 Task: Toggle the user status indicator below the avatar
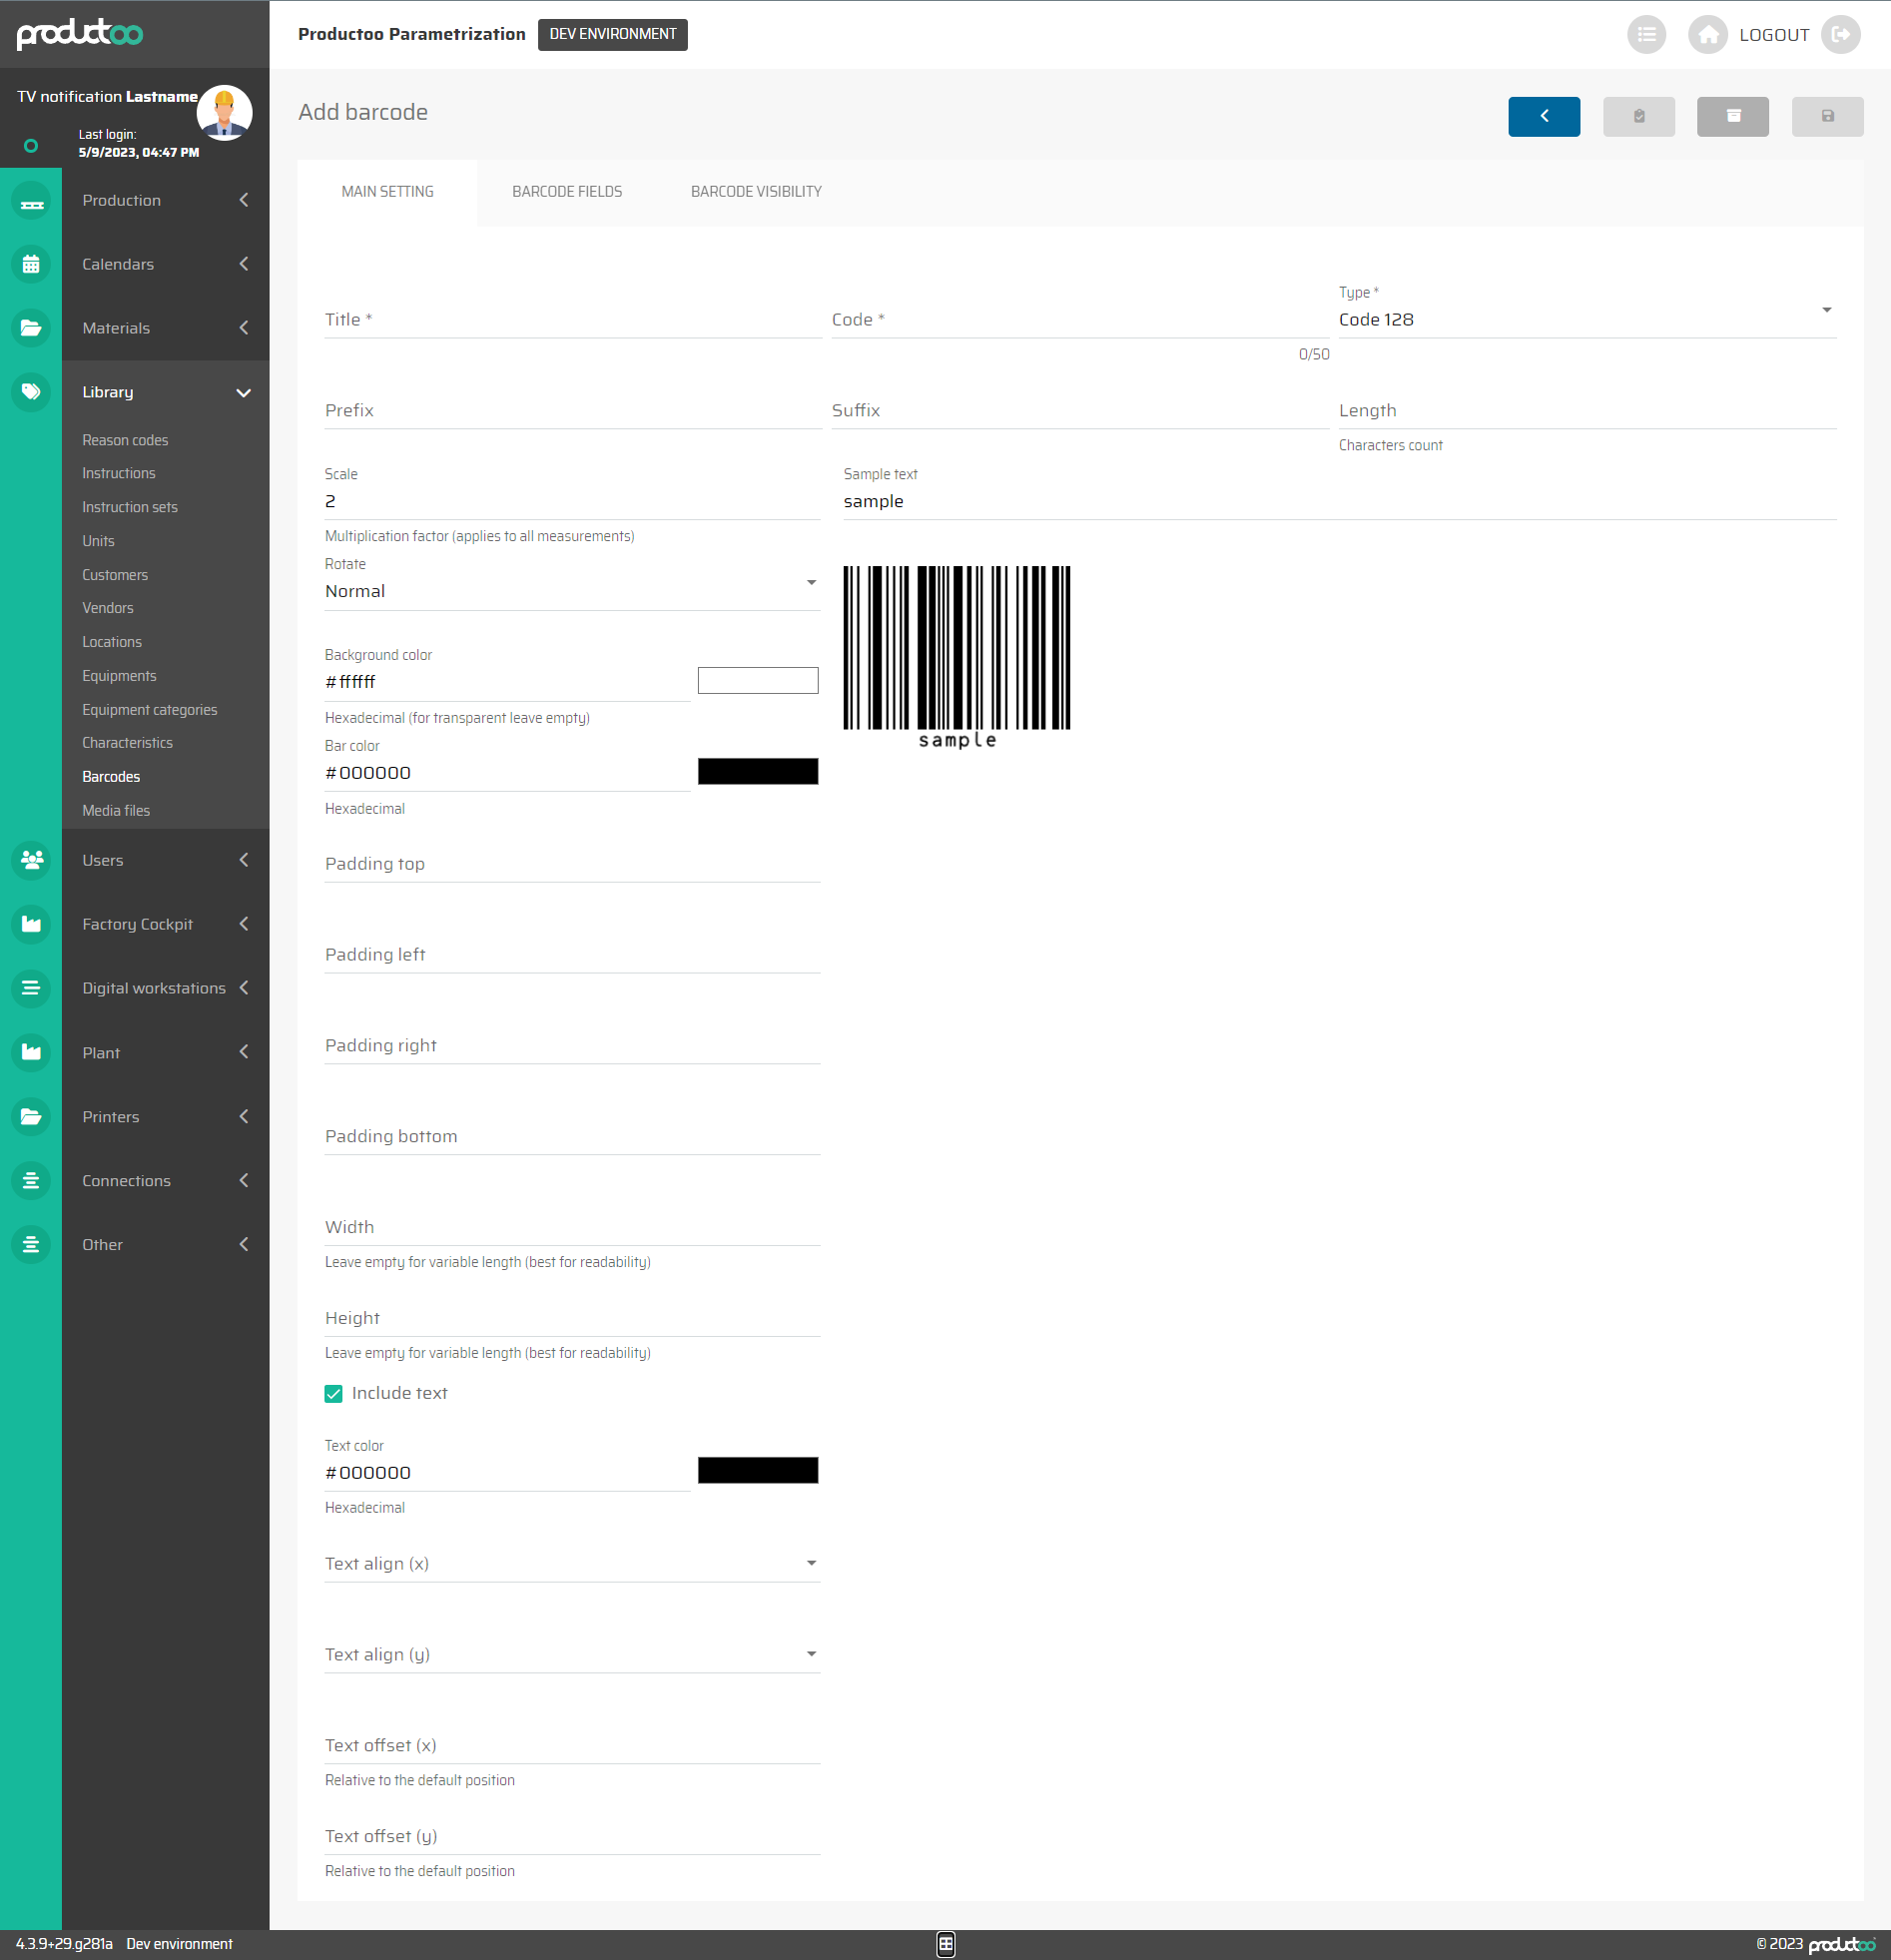point(31,145)
